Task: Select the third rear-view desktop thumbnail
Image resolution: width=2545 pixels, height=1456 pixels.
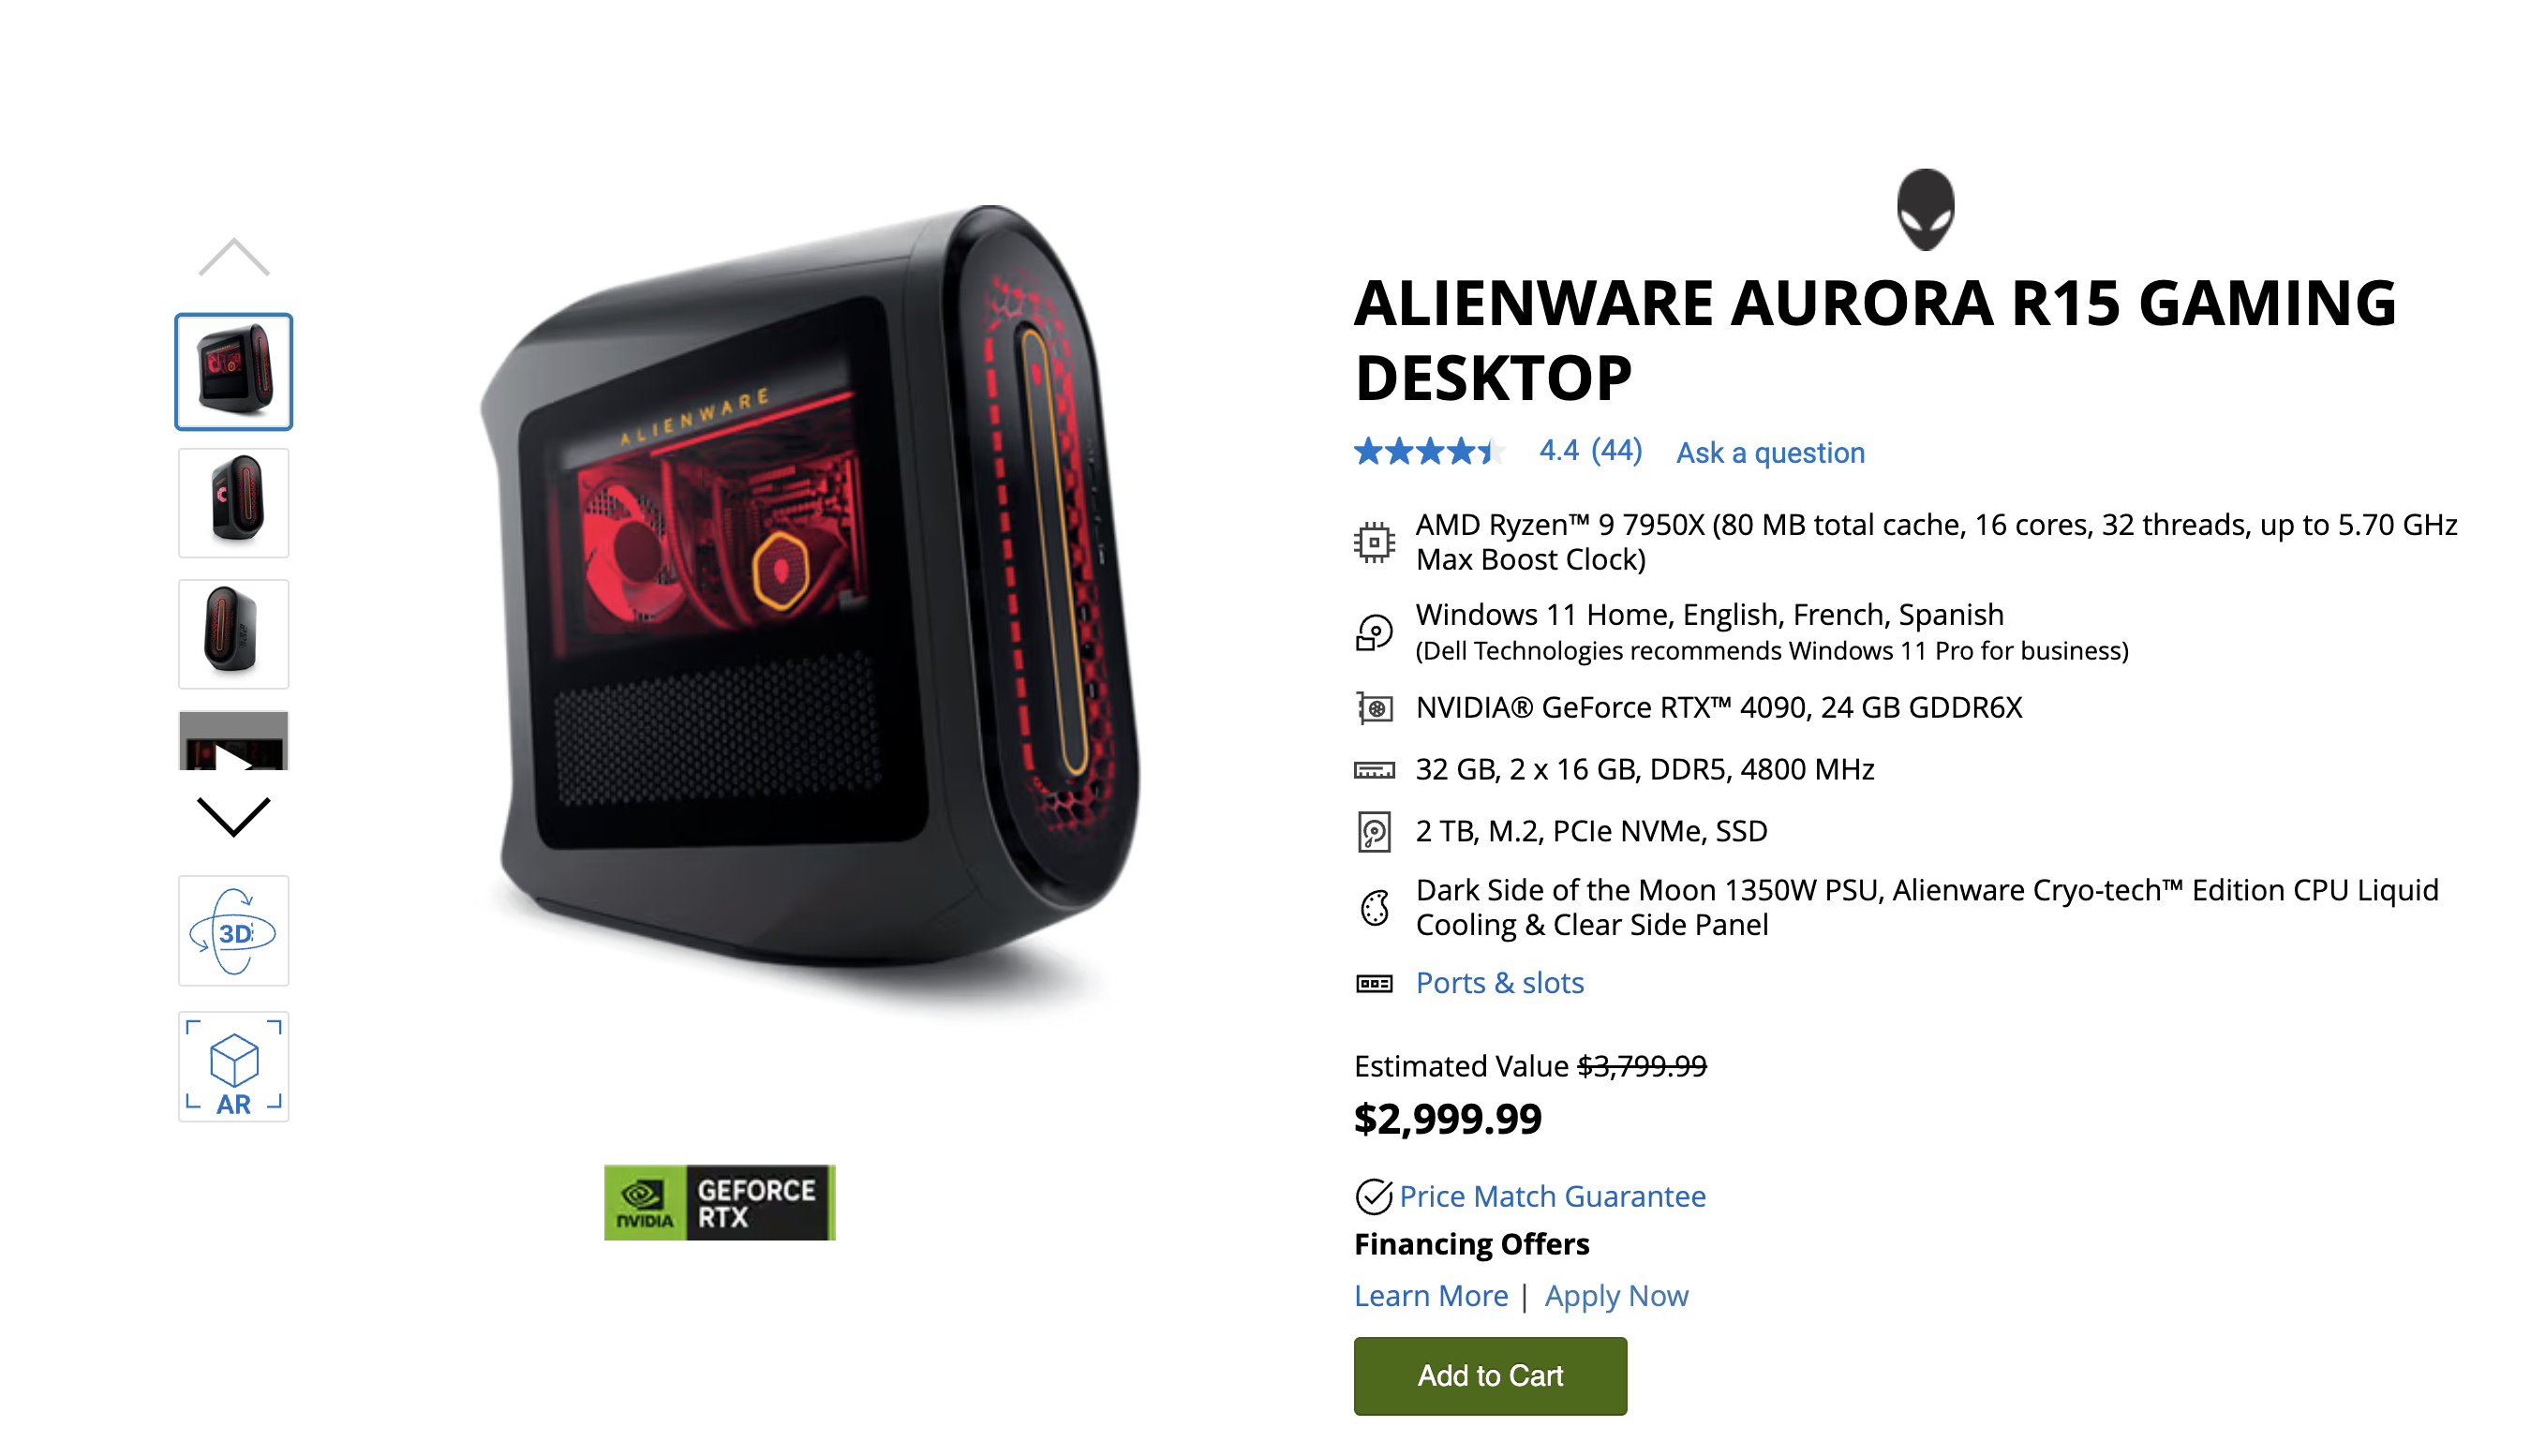Action: tap(234, 634)
